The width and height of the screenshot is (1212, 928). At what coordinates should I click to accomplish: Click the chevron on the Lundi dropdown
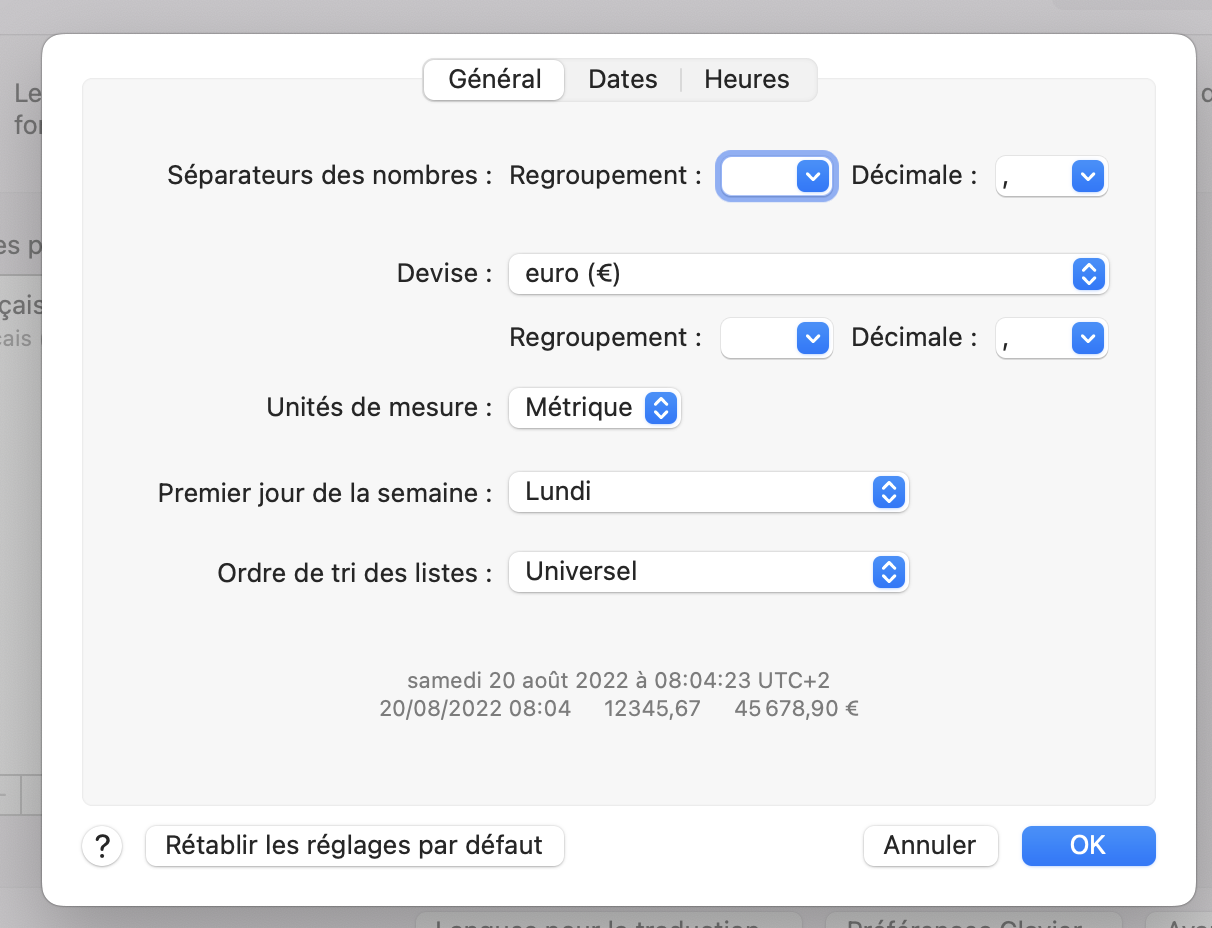tap(888, 492)
